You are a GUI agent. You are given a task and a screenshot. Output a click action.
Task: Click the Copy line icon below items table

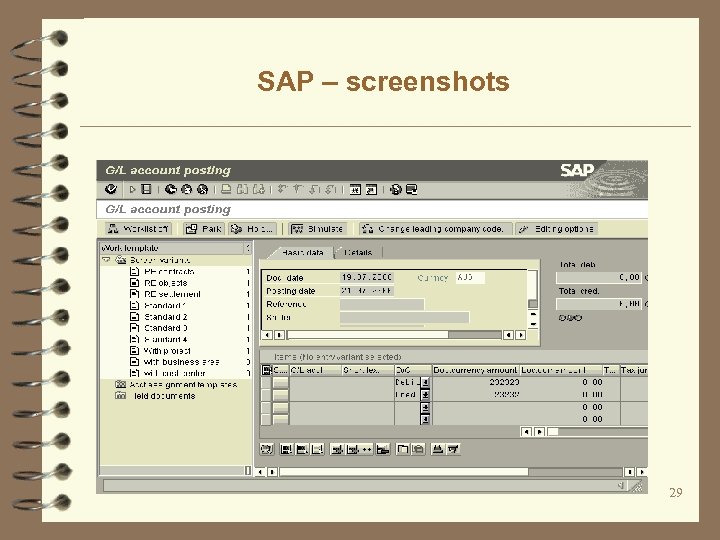pos(403,449)
